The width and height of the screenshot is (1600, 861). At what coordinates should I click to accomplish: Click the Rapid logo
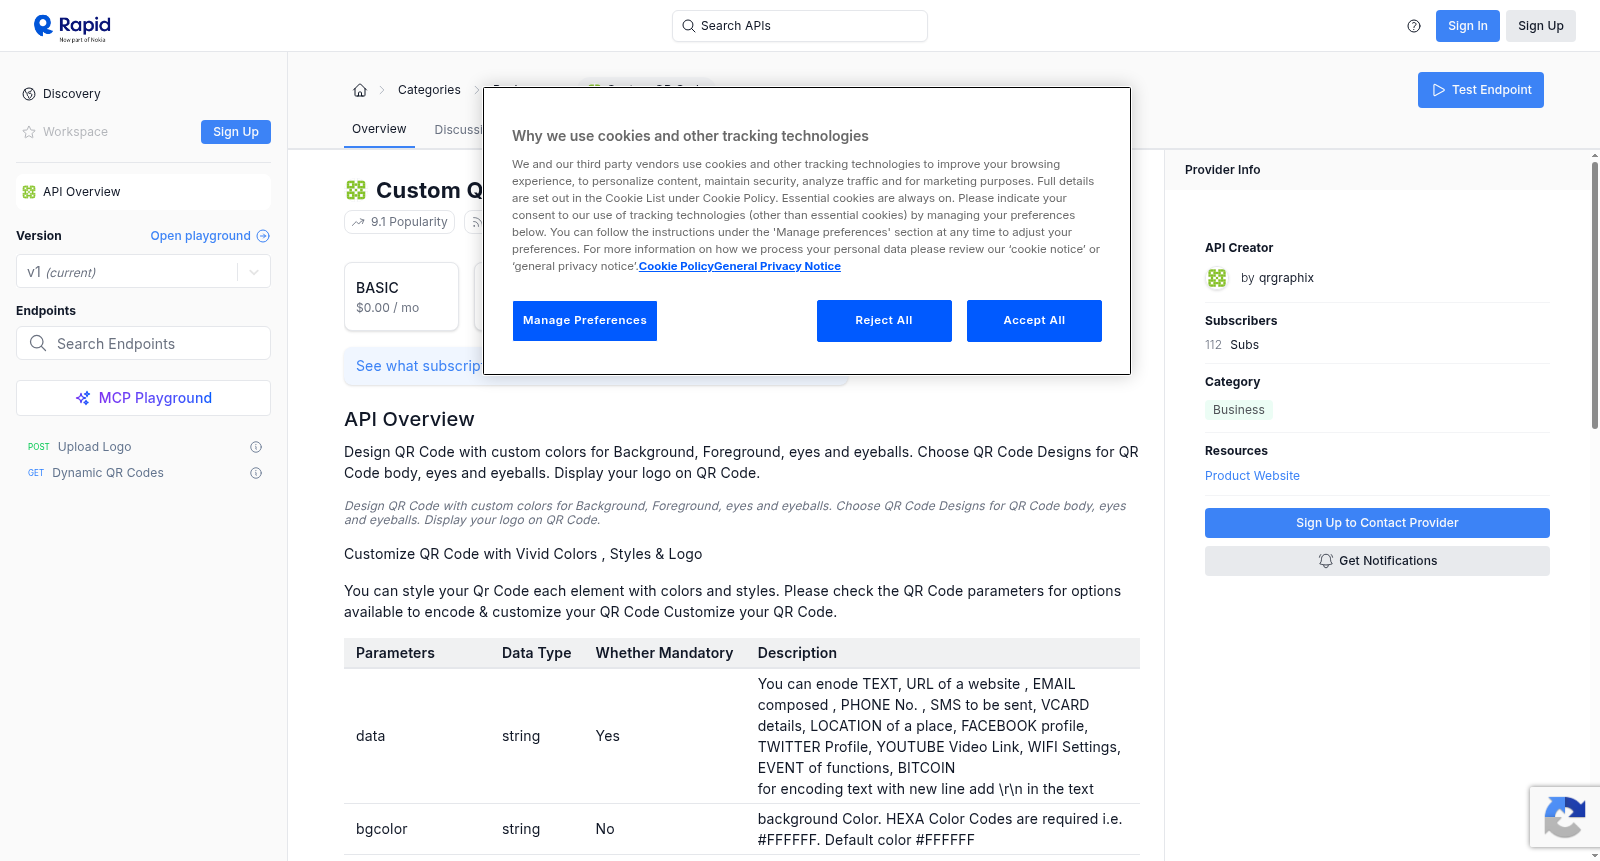(72, 27)
